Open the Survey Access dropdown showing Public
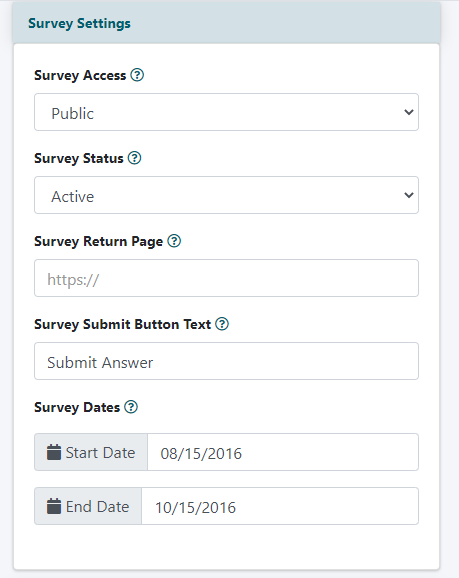459x578 pixels. tap(226, 112)
